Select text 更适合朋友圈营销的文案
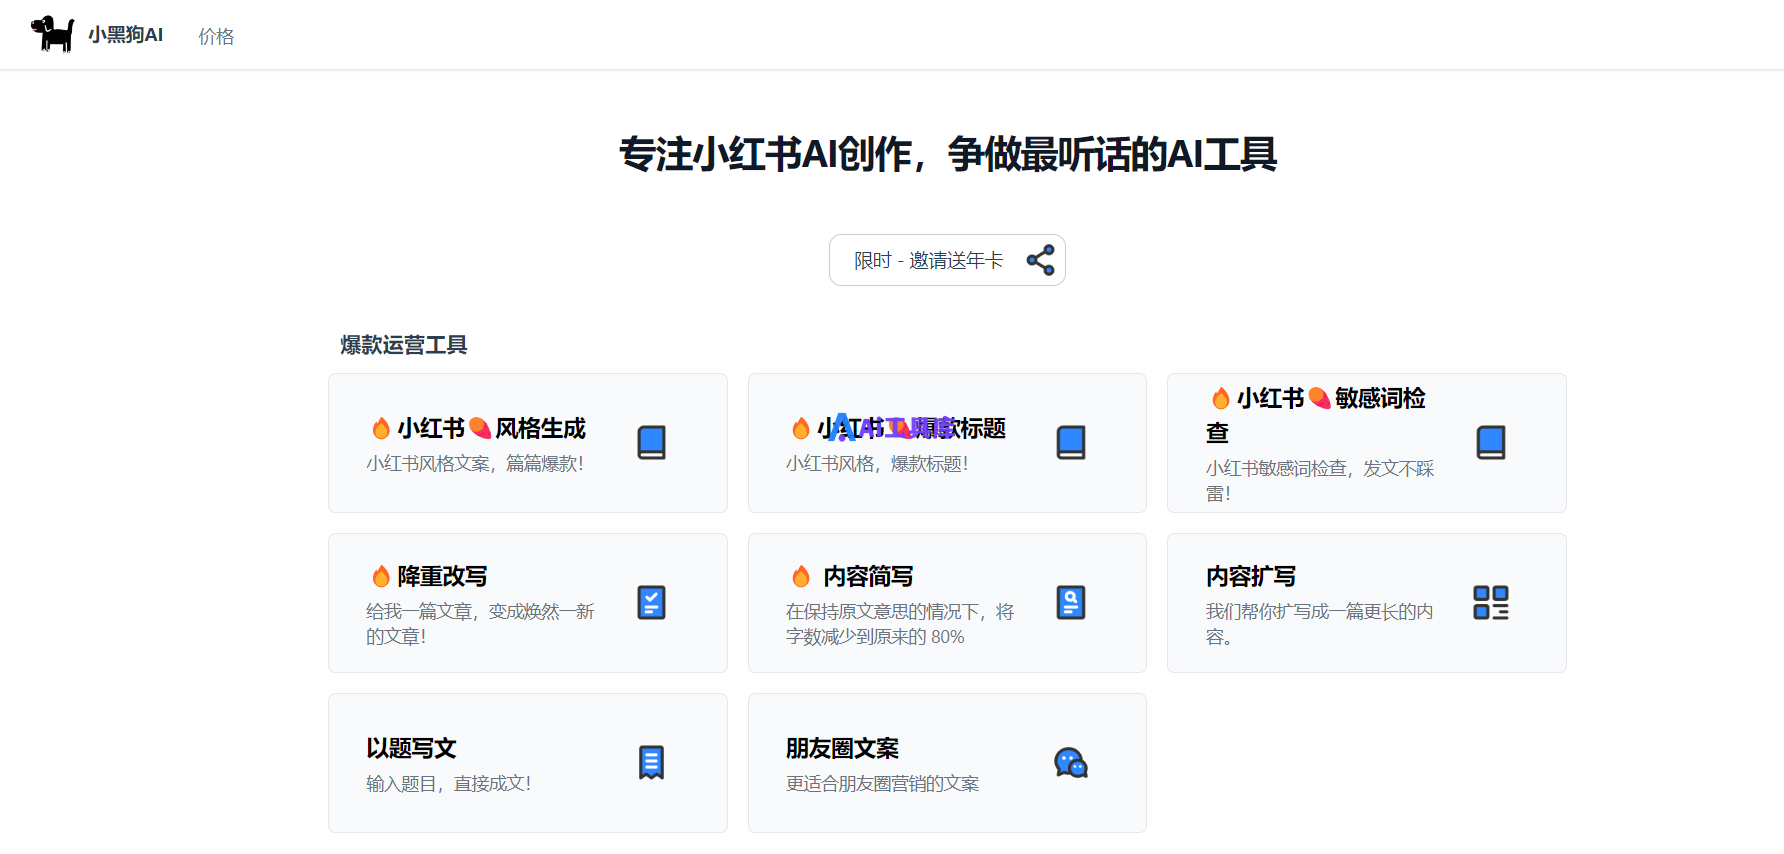This screenshot has width=1784, height=854. tap(882, 783)
